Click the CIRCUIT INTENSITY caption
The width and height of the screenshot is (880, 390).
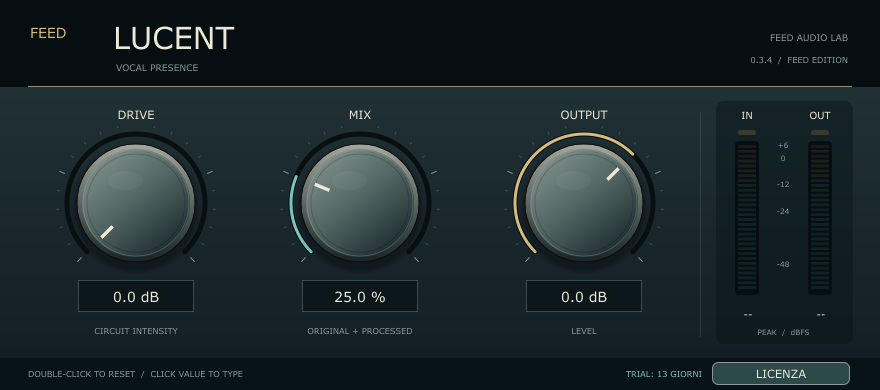pos(136,331)
